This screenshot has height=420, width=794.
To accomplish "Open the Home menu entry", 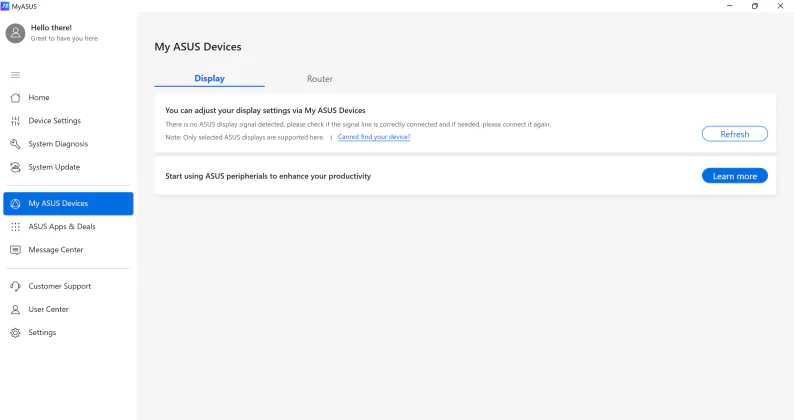I will click(x=39, y=97).
